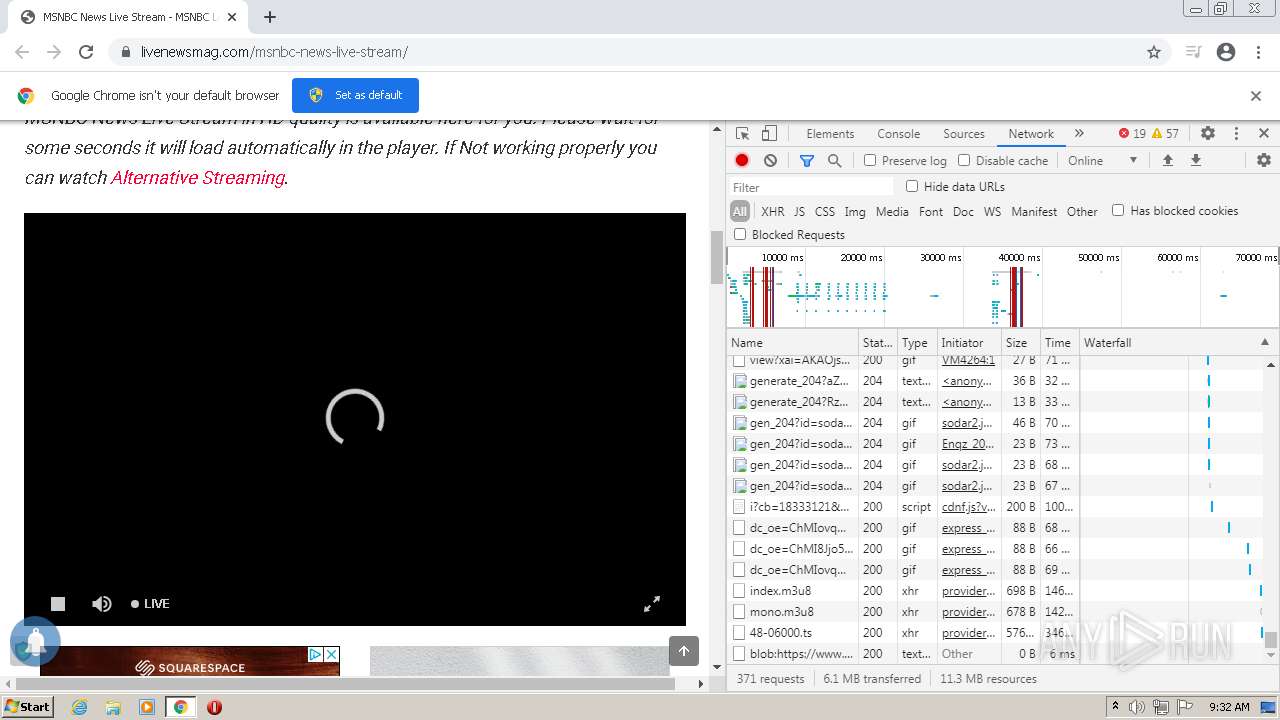
Task: Filter requests by Media
Action: [x=892, y=211]
